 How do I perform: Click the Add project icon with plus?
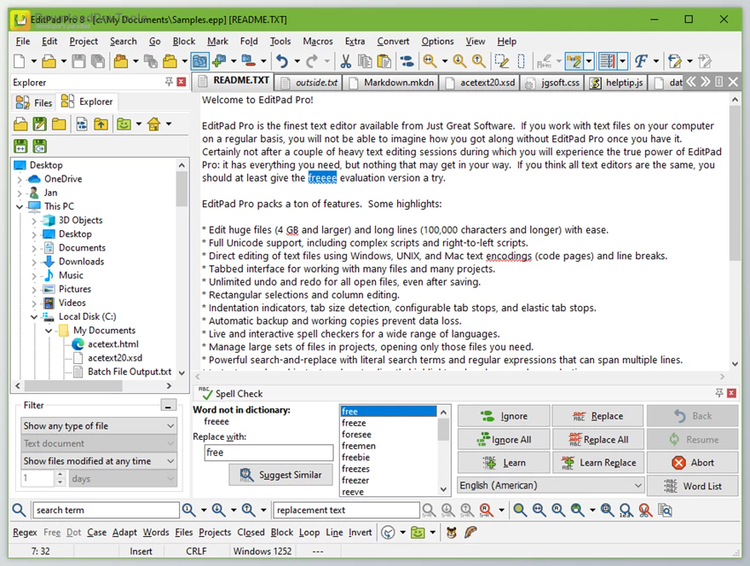coord(219,61)
